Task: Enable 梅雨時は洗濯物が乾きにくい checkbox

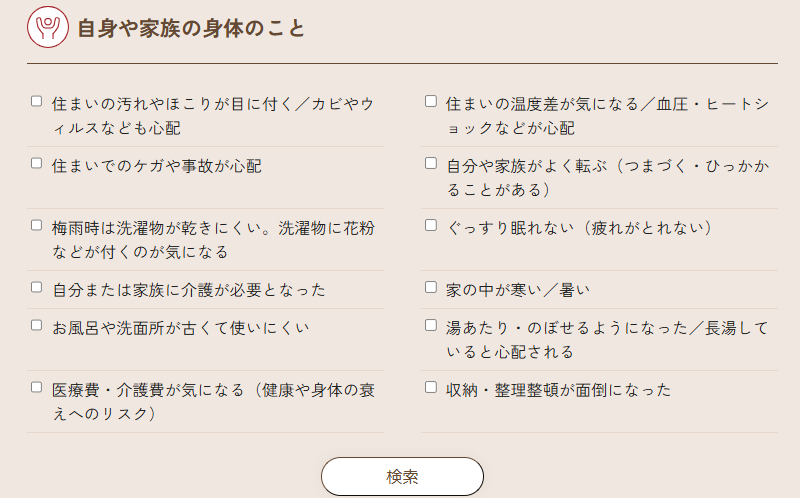Action: [37, 225]
